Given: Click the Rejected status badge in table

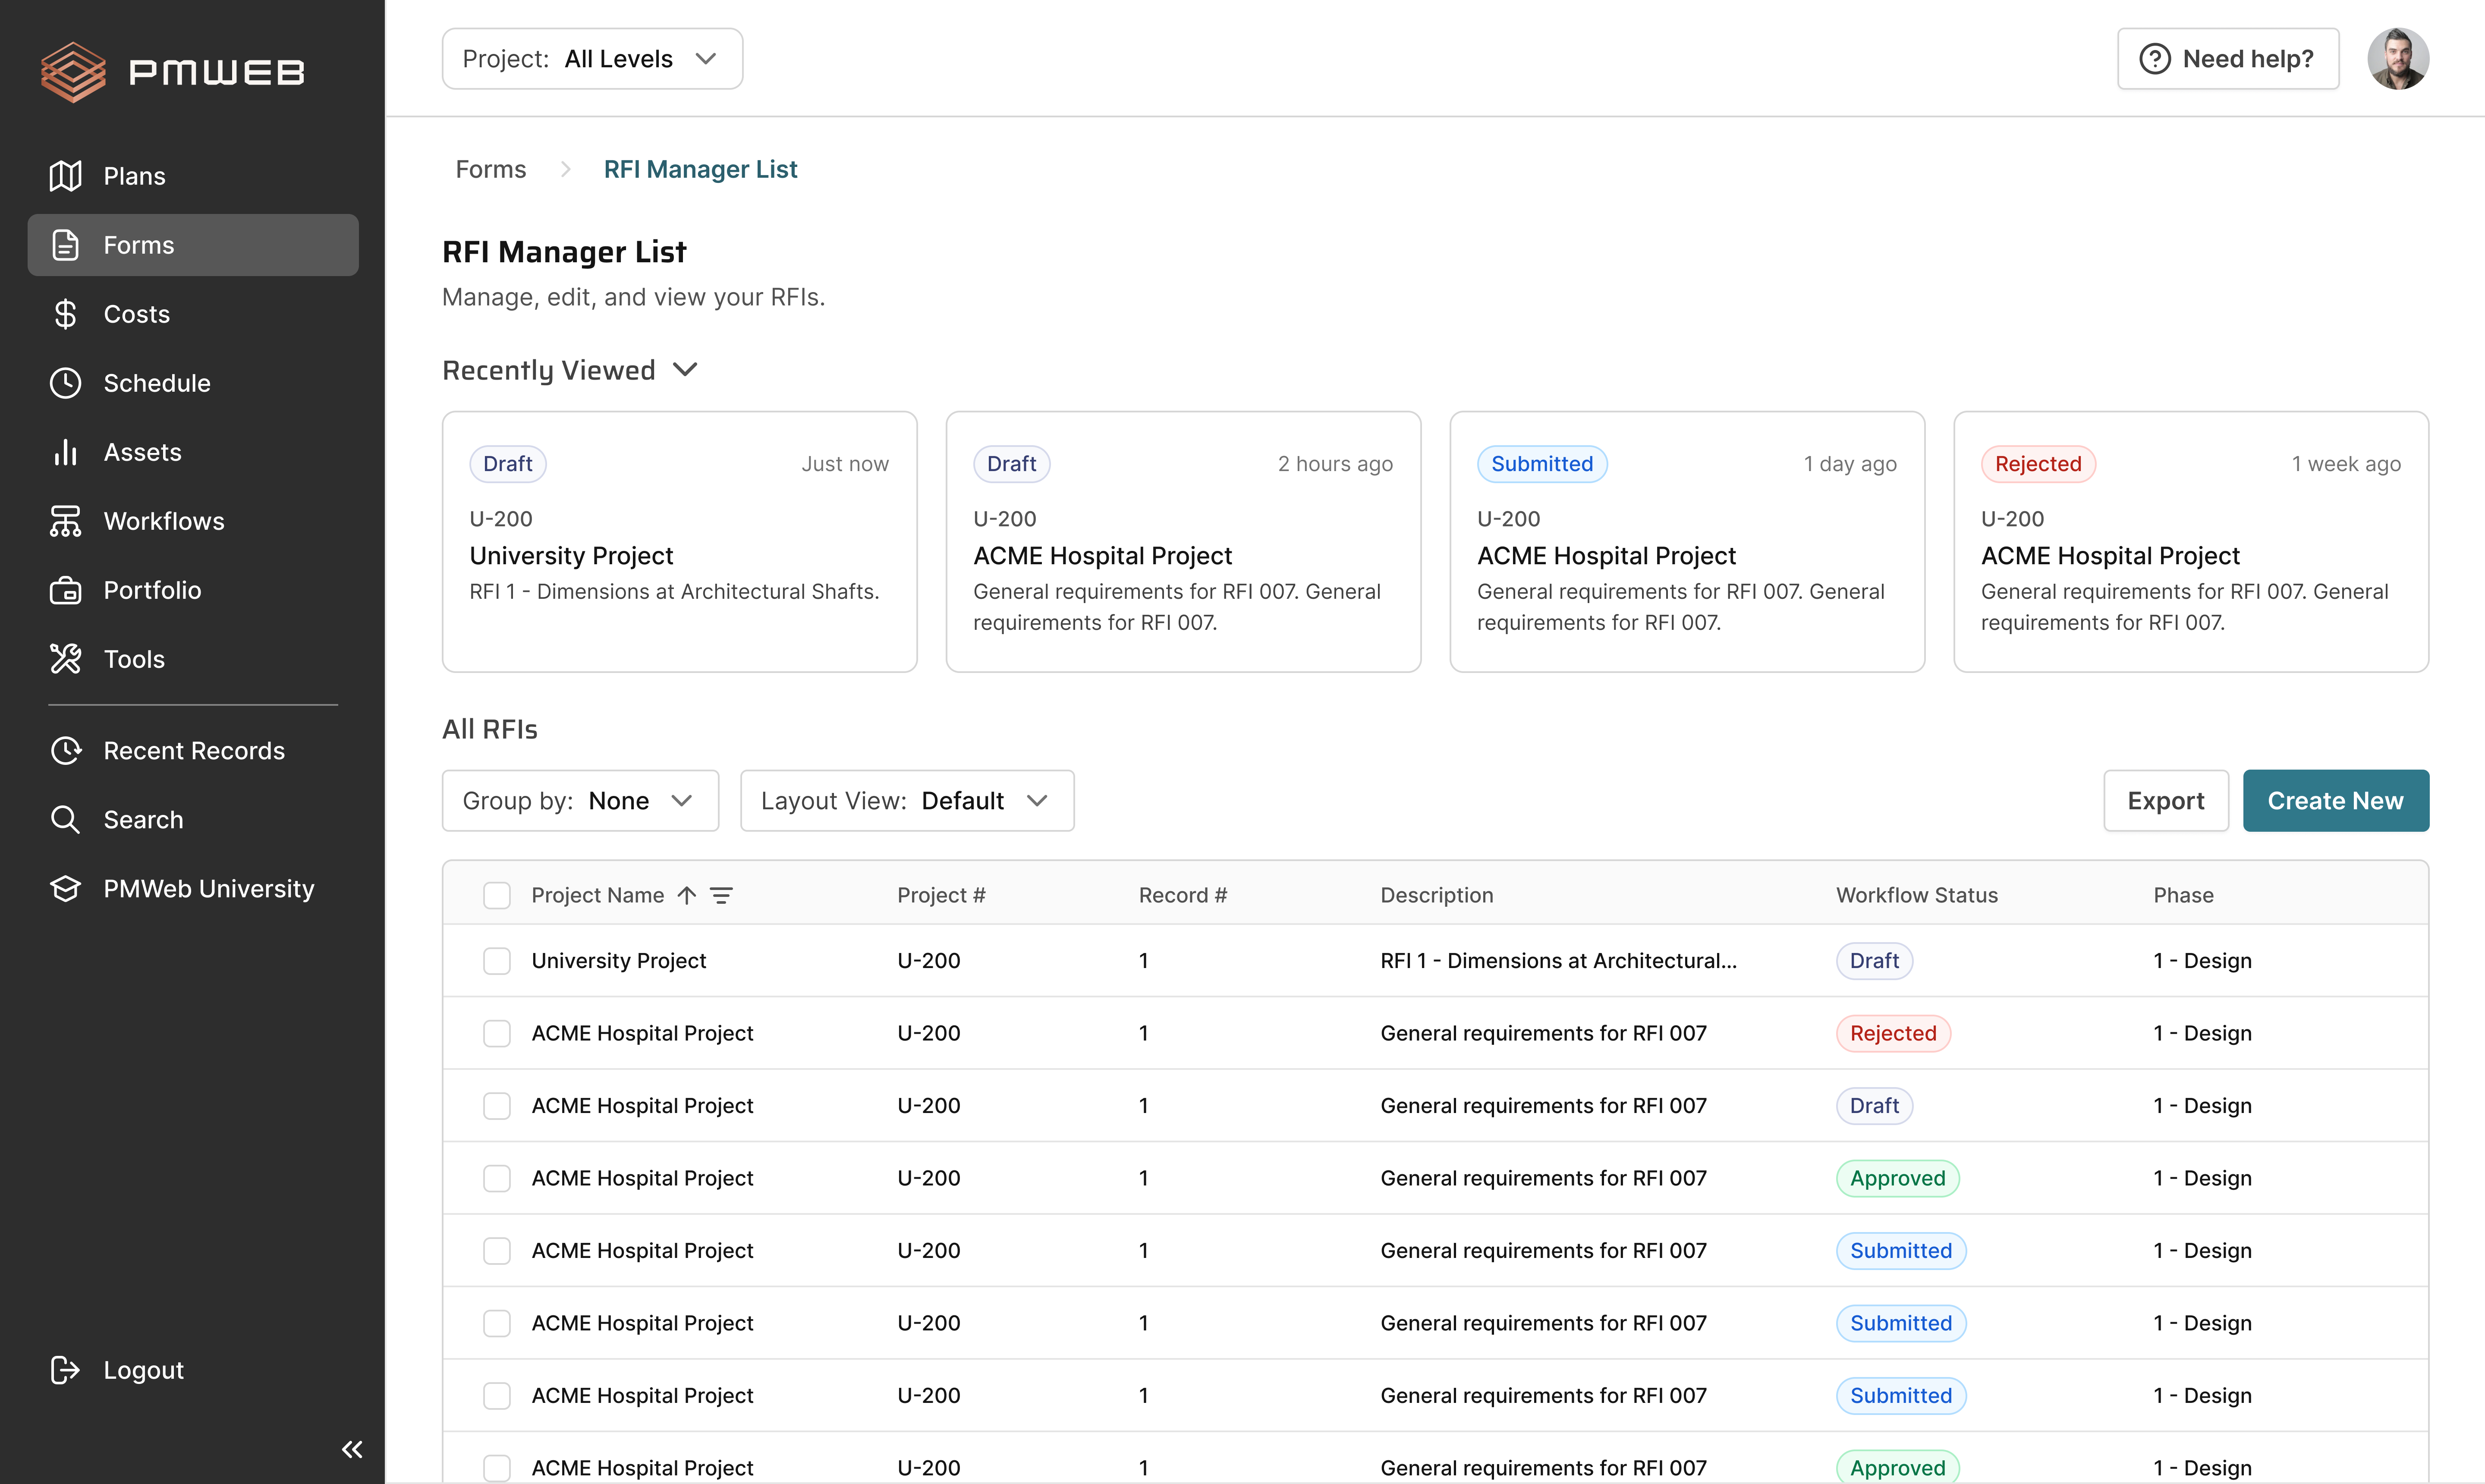Looking at the screenshot, I should 1893,1033.
